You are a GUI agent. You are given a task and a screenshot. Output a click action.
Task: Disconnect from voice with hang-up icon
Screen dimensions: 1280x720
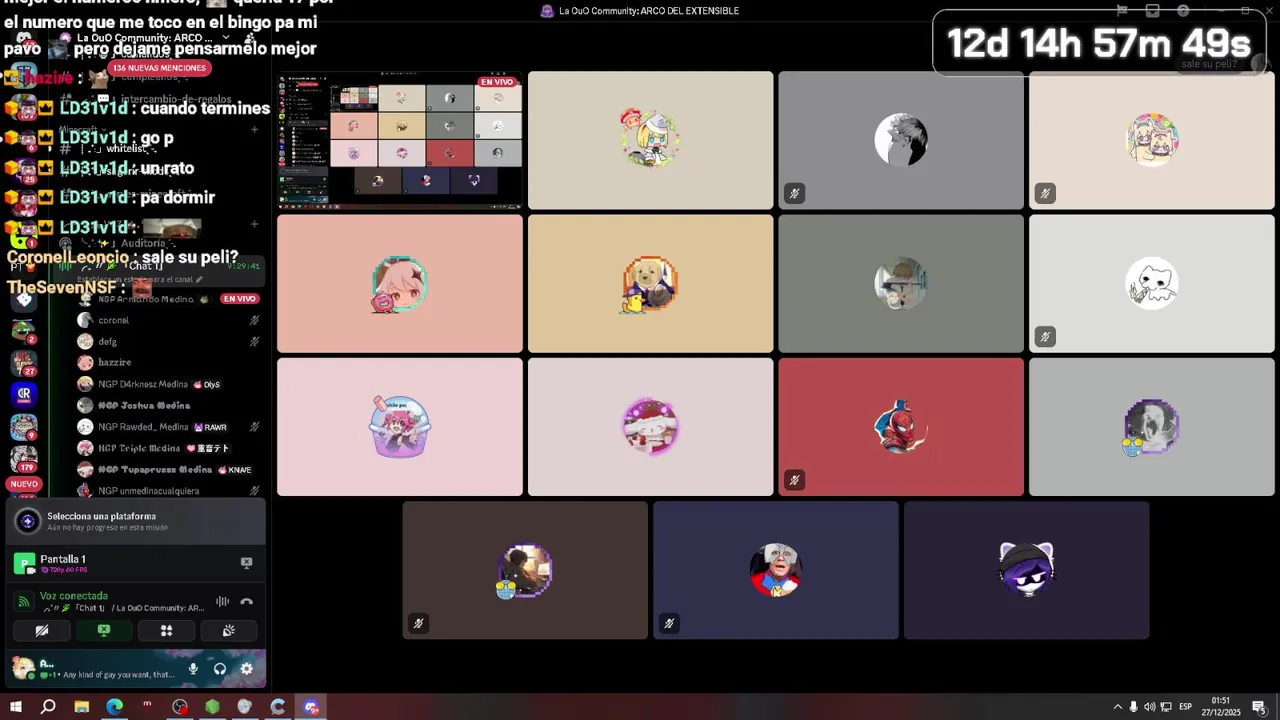tap(246, 601)
